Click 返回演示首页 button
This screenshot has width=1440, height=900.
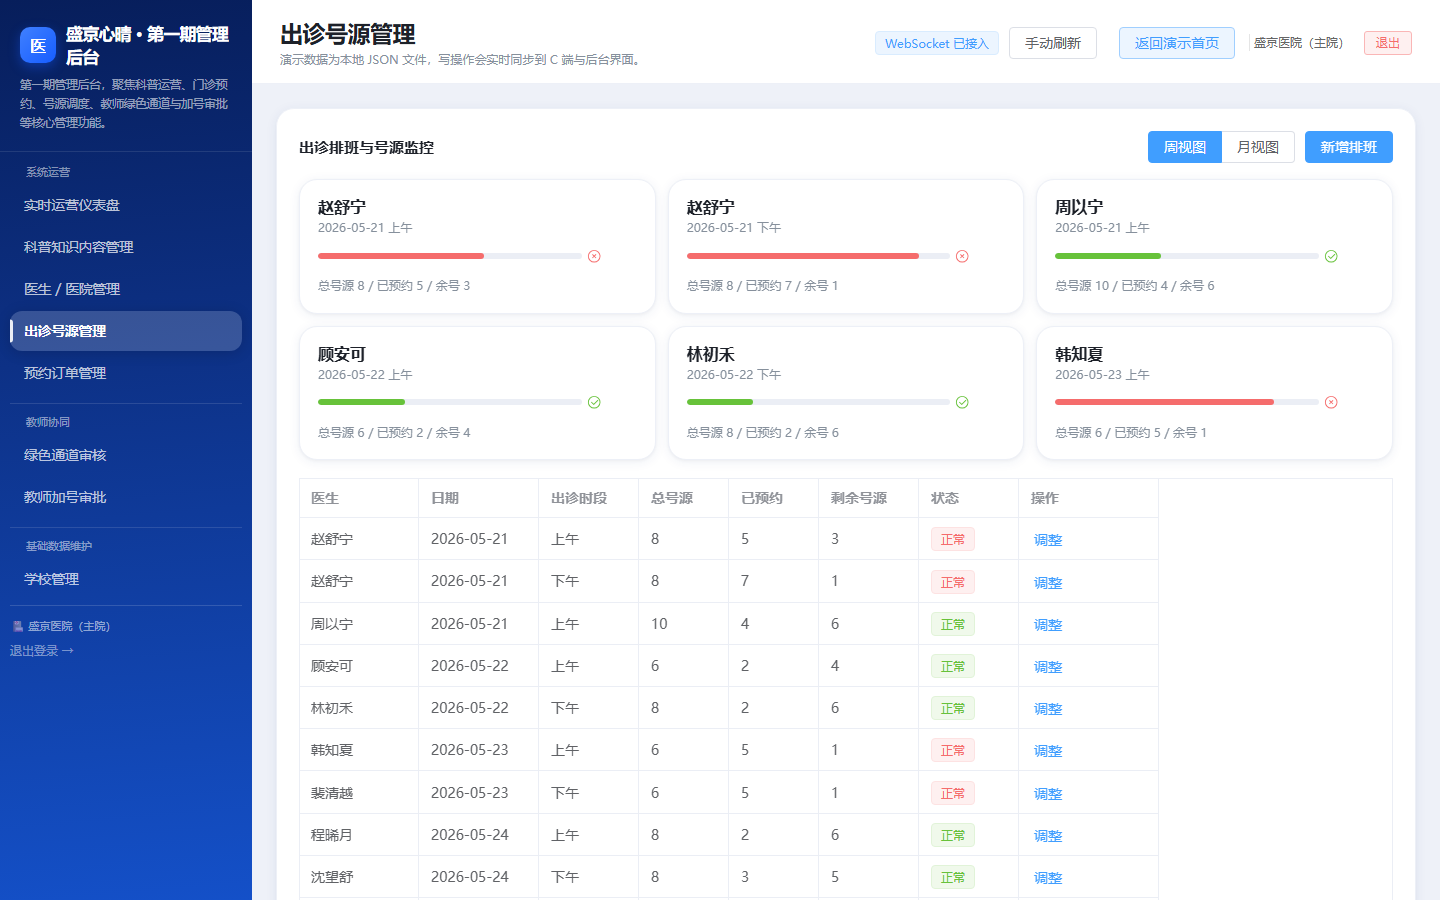1177,43
